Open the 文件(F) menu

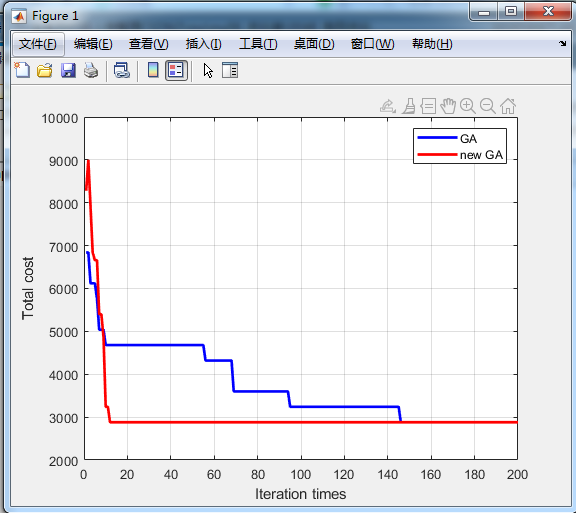tap(38, 44)
